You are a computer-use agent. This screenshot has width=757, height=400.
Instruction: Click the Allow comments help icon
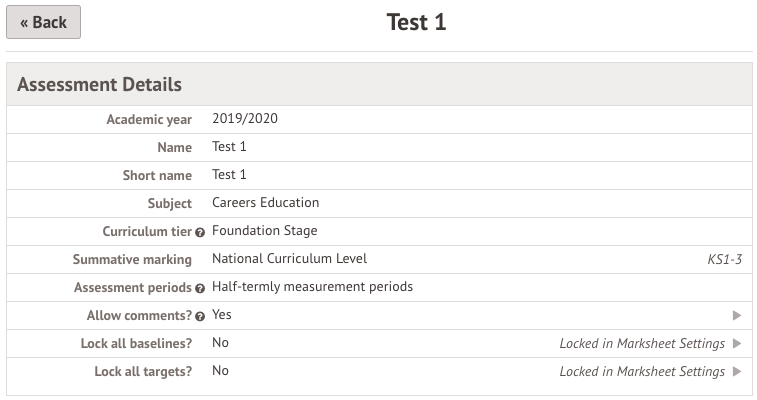tap(200, 316)
